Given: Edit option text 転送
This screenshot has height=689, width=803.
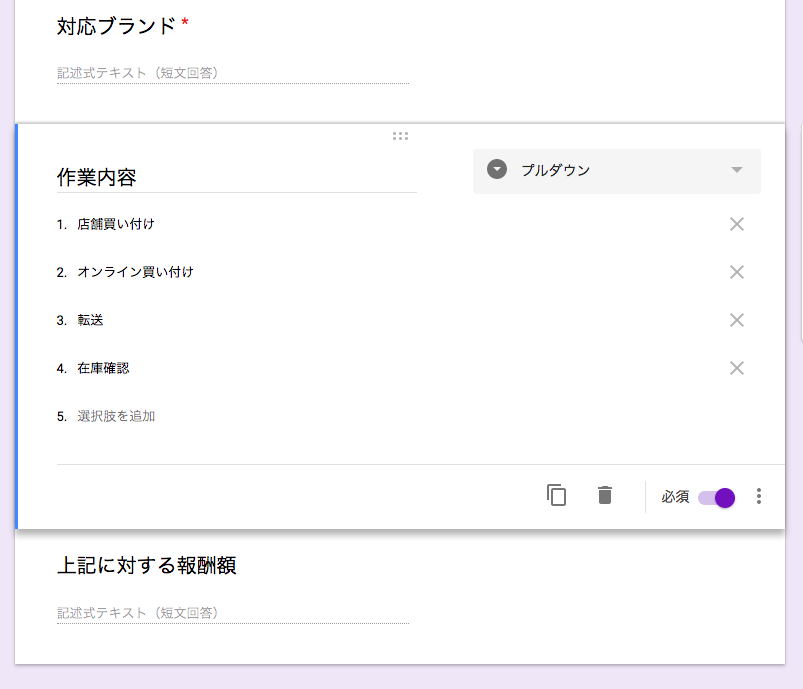Looking at the screenshot, I should pos(90,320).
